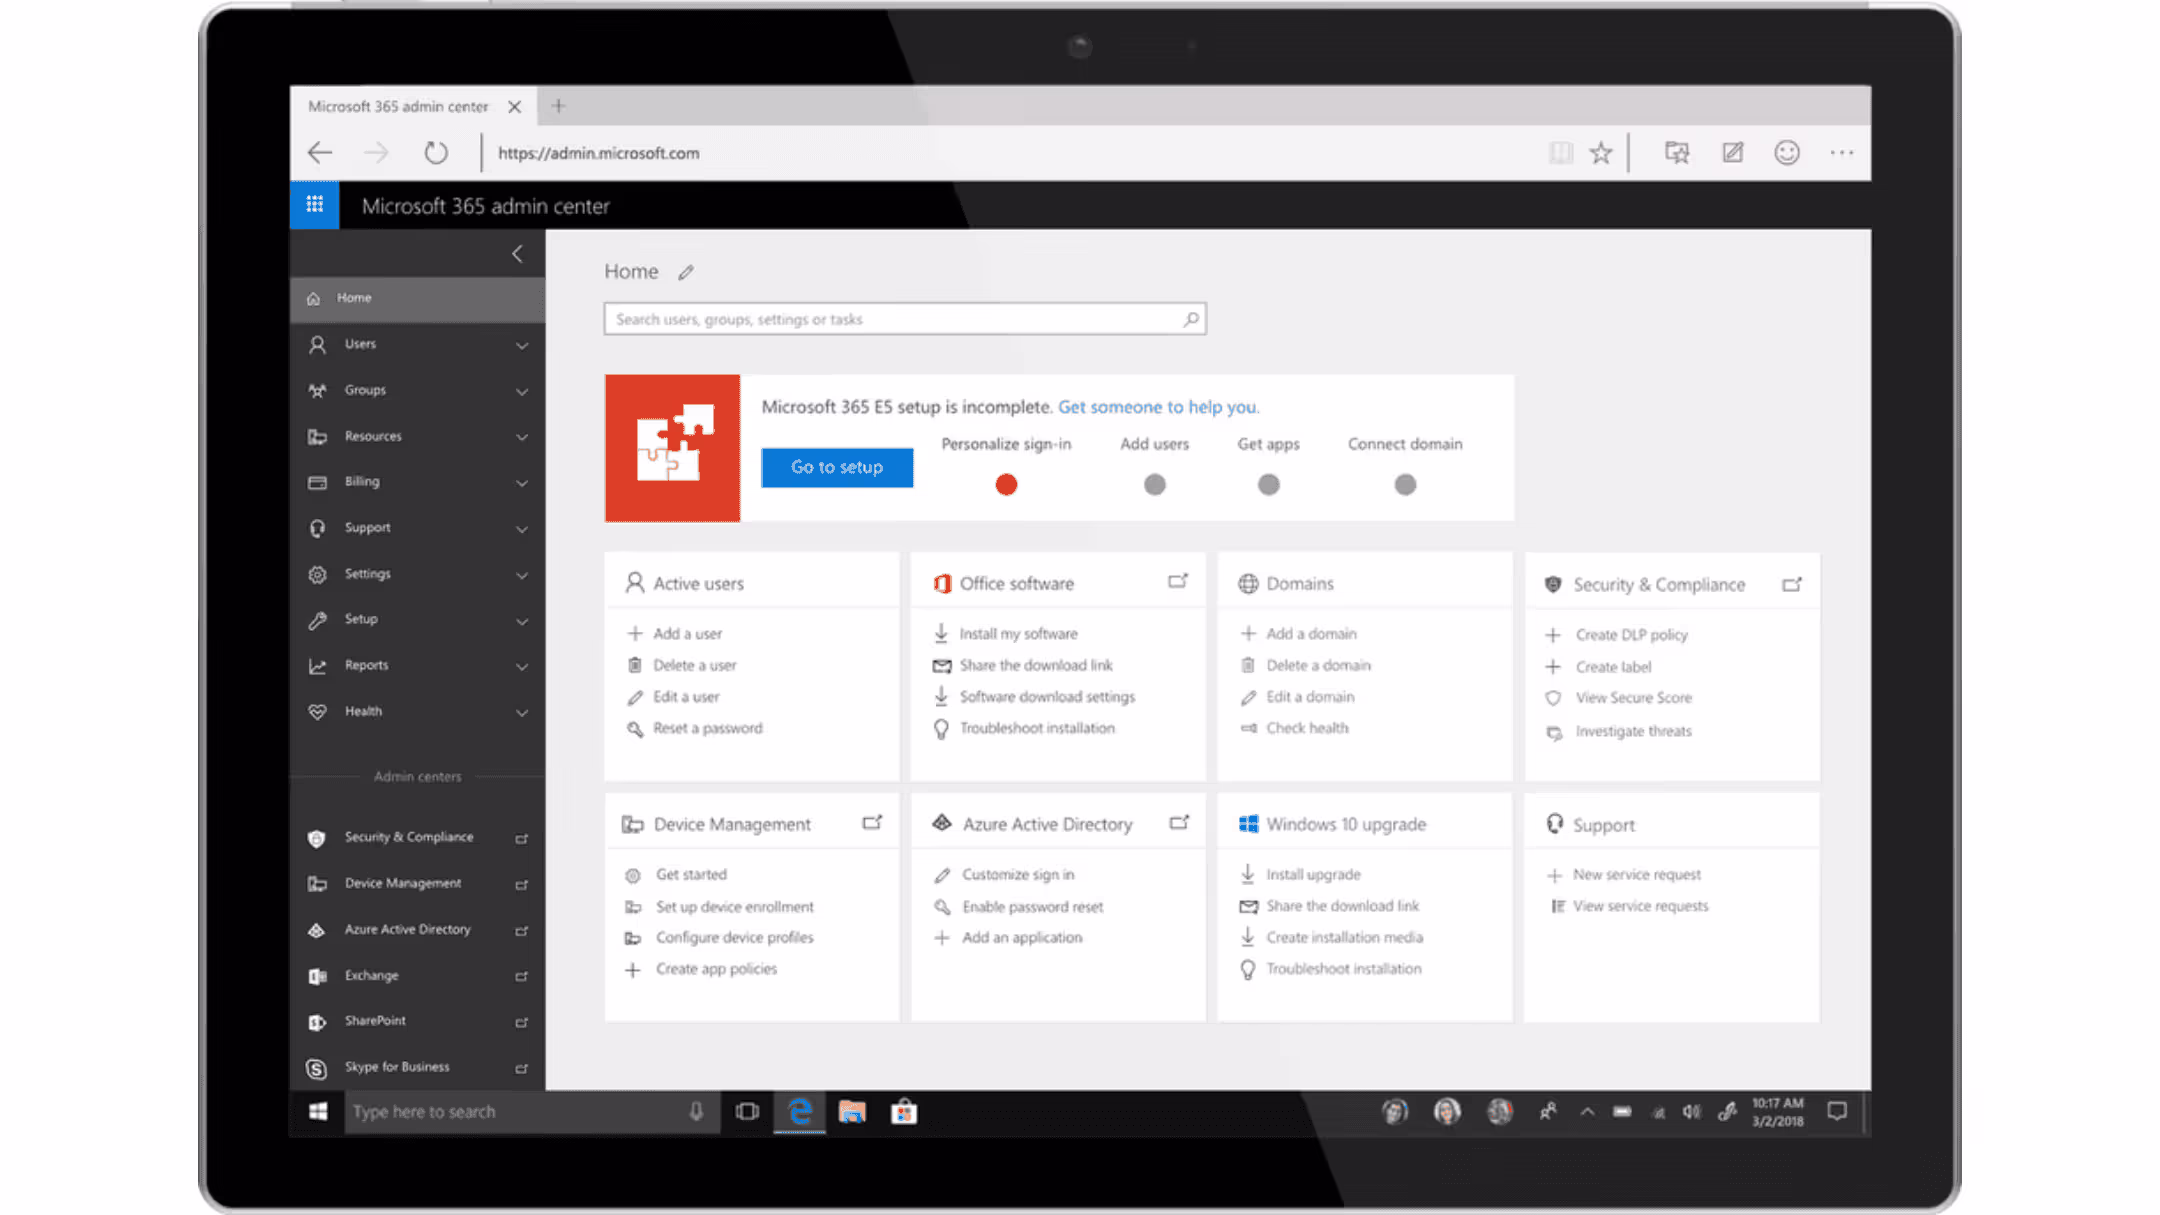Launch File Explorer from taskbar
This screenshot has width=2160, height=1215.
click(852, 1112)
